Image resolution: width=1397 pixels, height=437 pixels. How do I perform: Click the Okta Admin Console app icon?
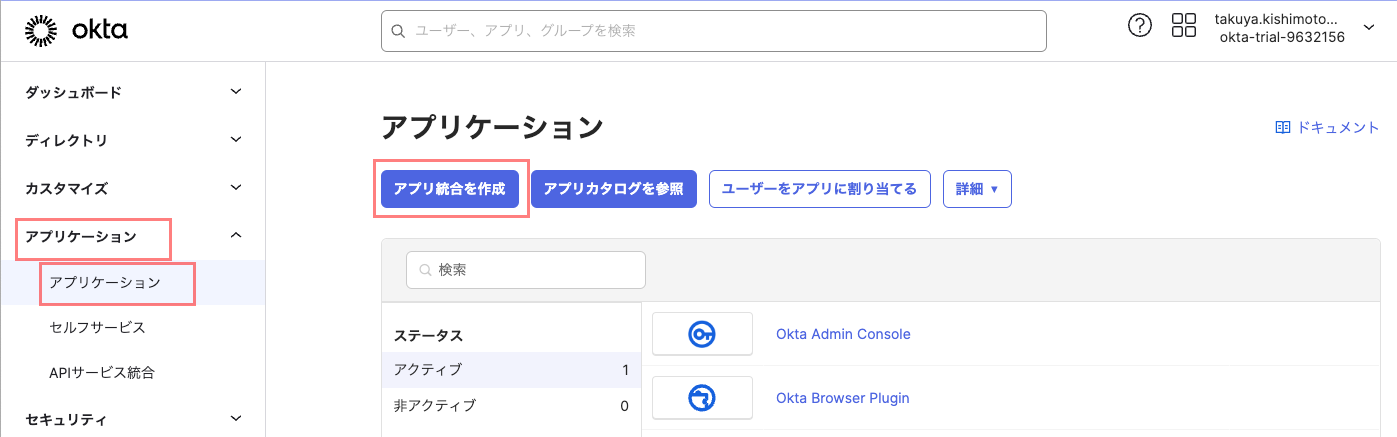[702, 334]
